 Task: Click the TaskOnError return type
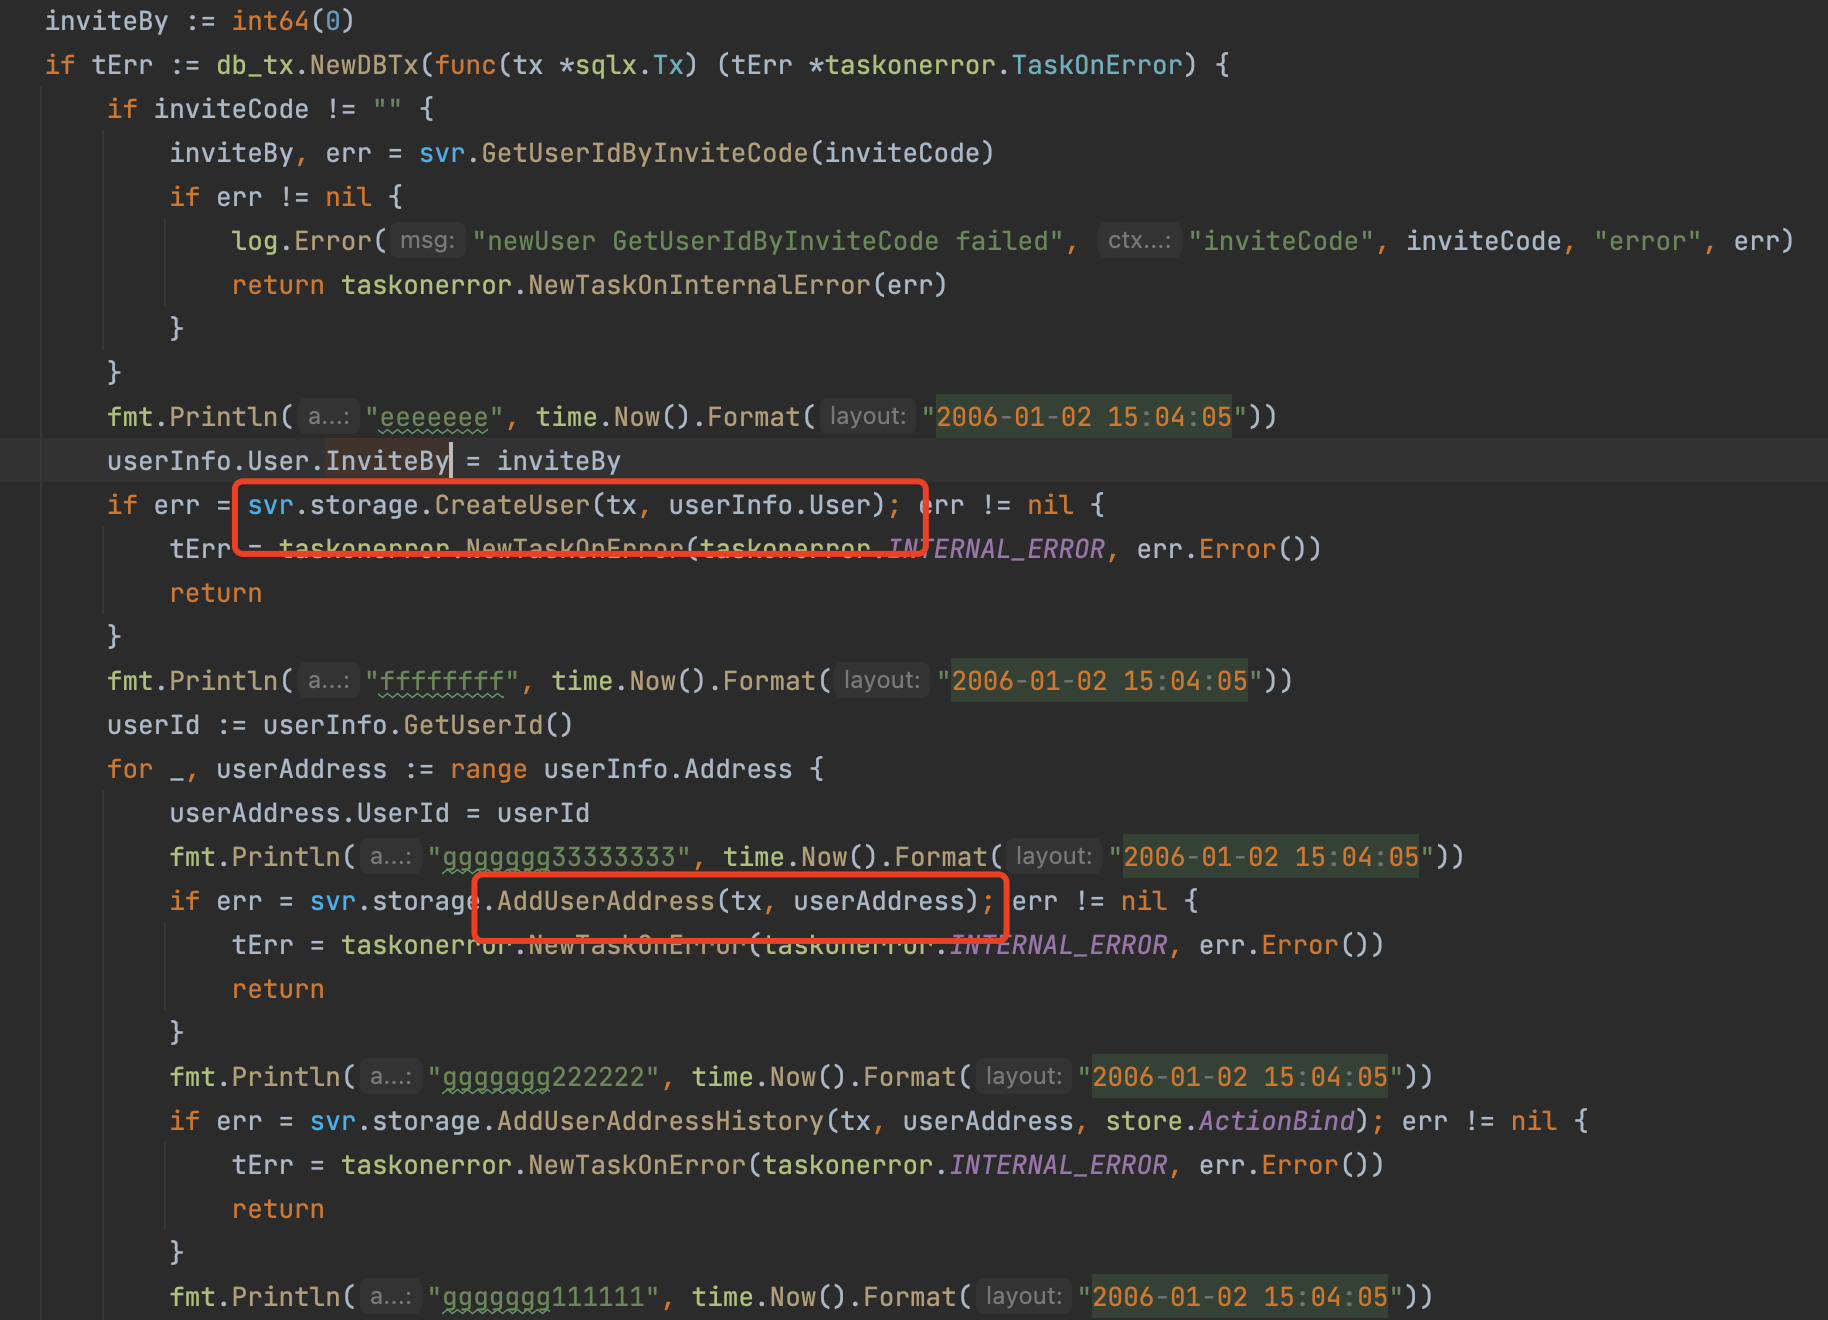point(1097,65)
